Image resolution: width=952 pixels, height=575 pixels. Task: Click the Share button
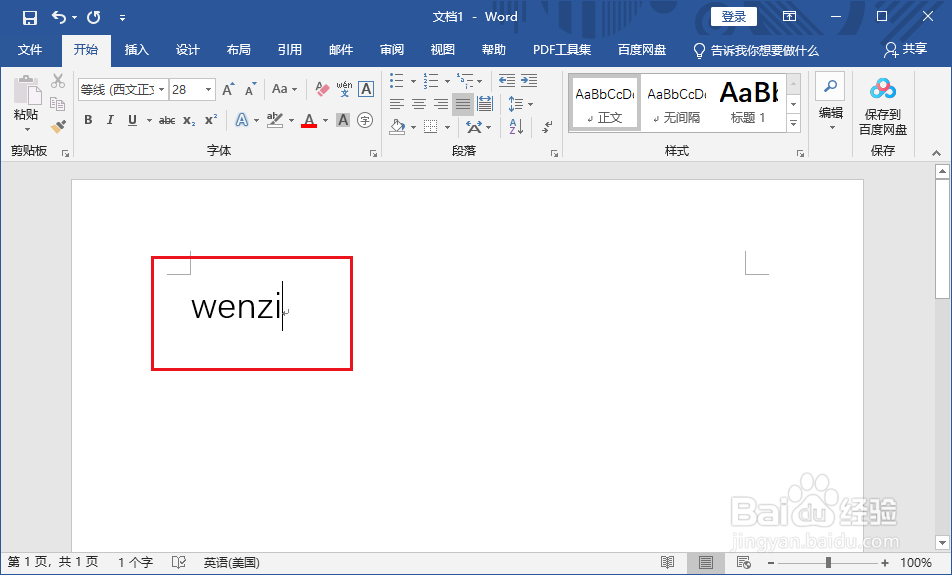pos(905,49)
